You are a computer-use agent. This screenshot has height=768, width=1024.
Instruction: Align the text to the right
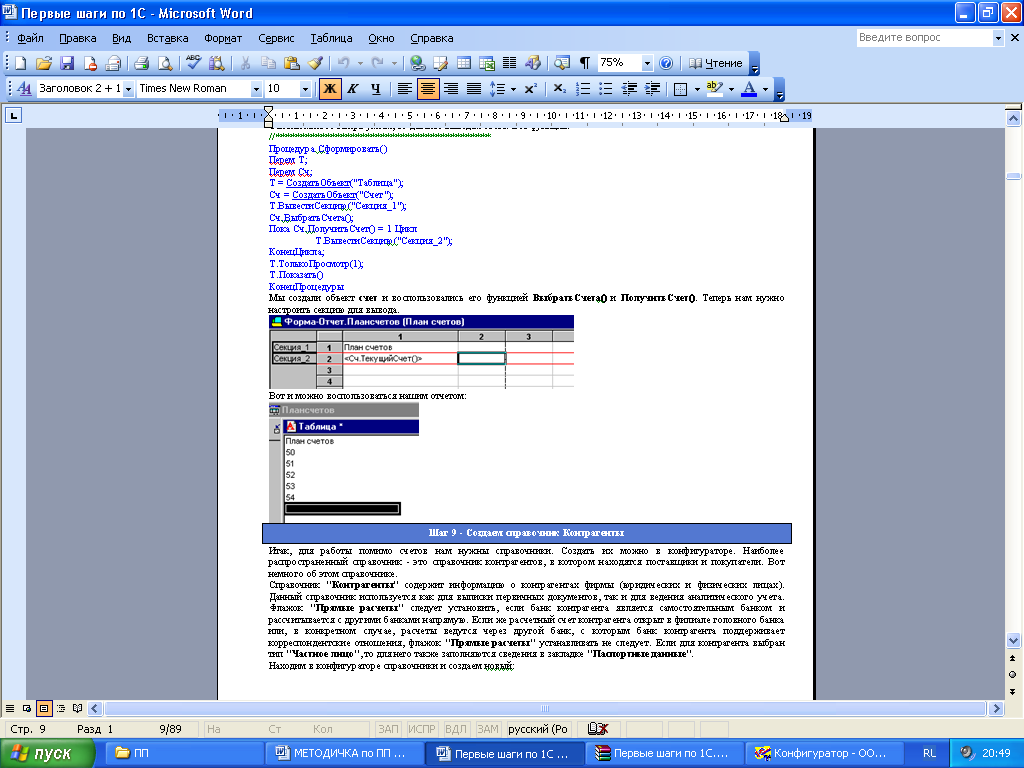pos(451,89)
